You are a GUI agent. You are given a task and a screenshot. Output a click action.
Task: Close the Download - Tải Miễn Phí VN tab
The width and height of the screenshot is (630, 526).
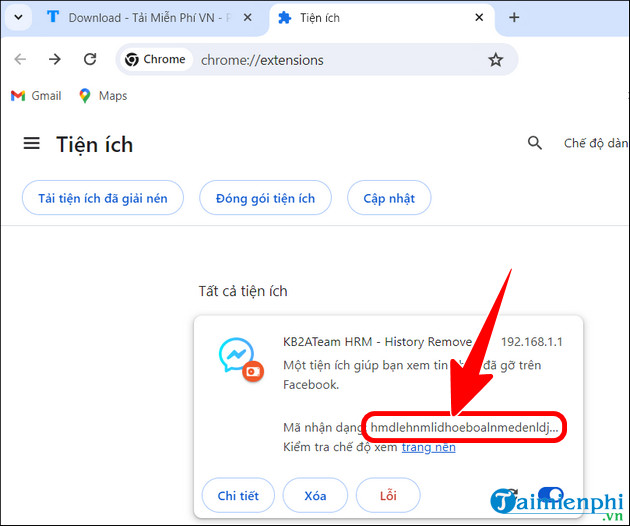248,17
